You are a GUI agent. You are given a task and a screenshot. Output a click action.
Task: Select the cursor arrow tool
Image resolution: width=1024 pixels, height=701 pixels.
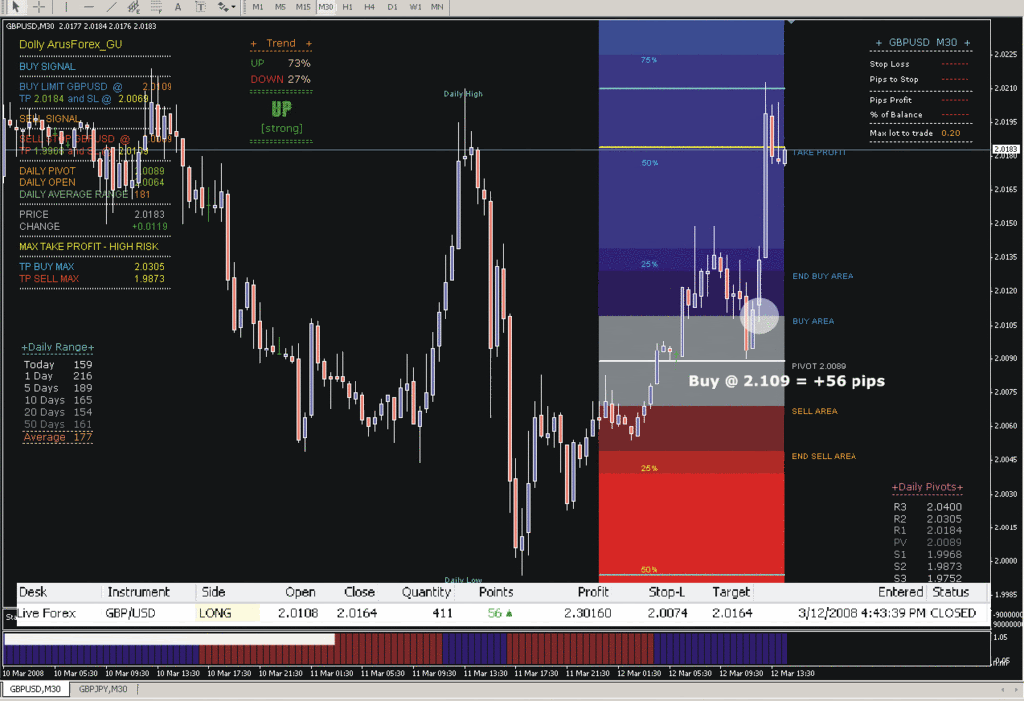(x=14, y=7)
